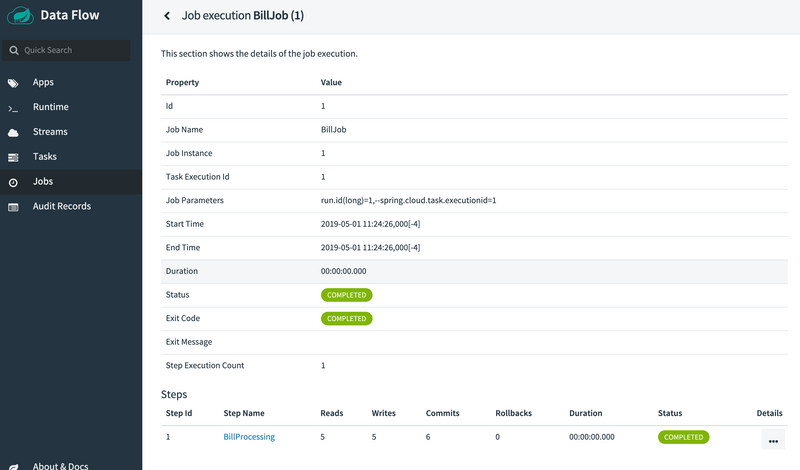
Task: Click the 'Step Execution Count' label
Action: pos(205,365)
